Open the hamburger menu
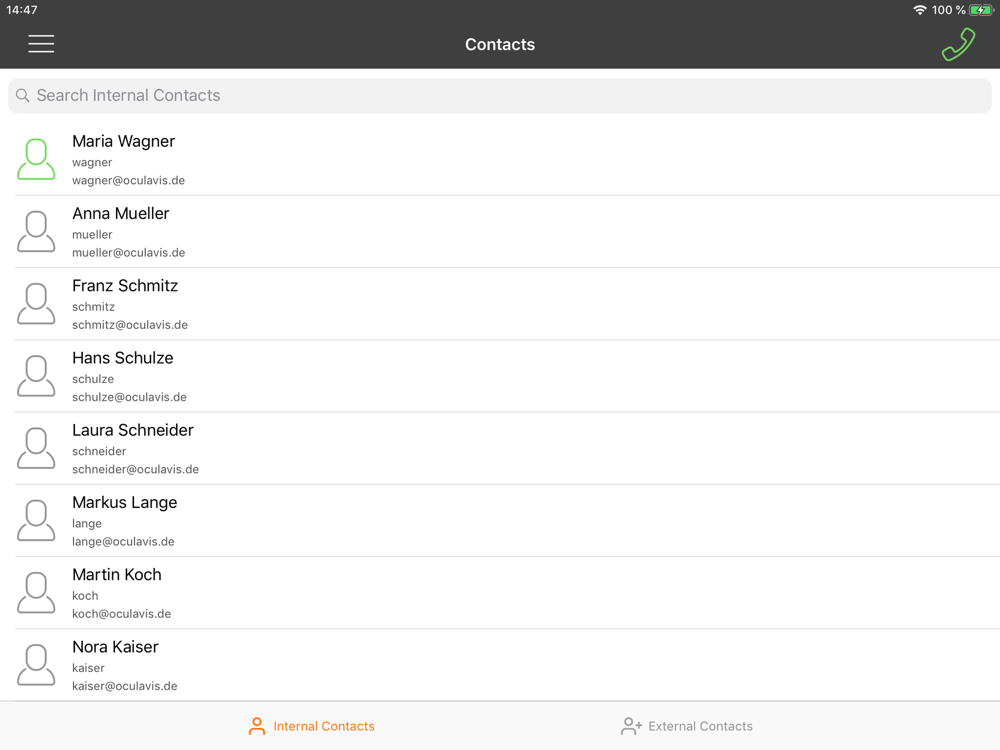This screenshot has height=750, width=1000. 41,44
